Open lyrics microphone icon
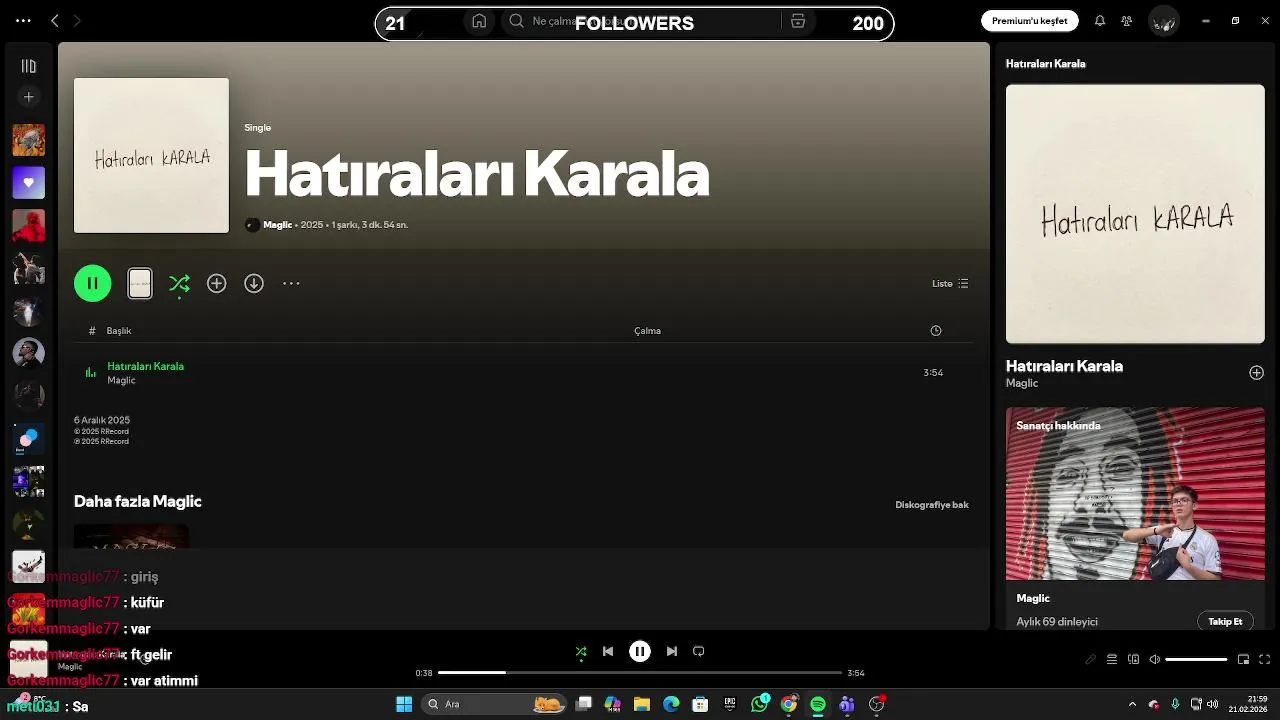1280x720 pixels. pos(1091,660)
